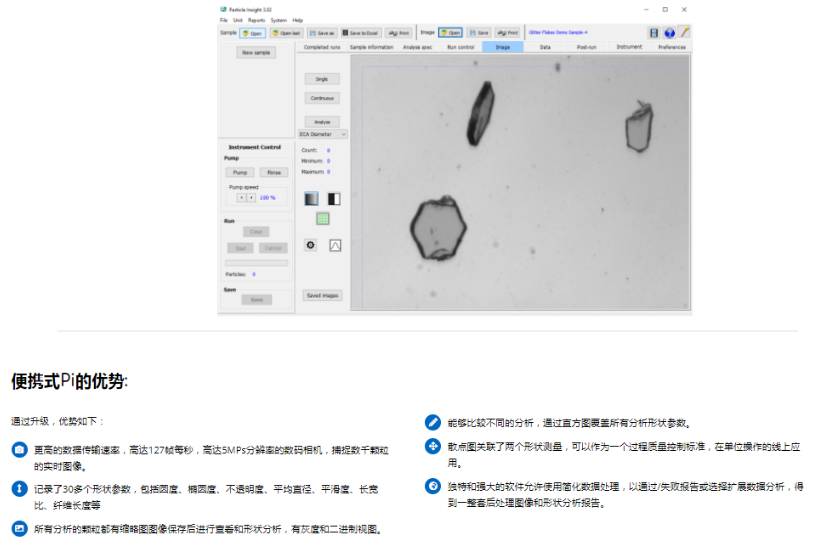Viewport: 828px width, 546px height.
Task: Switch to the Completed runs tab
Action: 322,47
